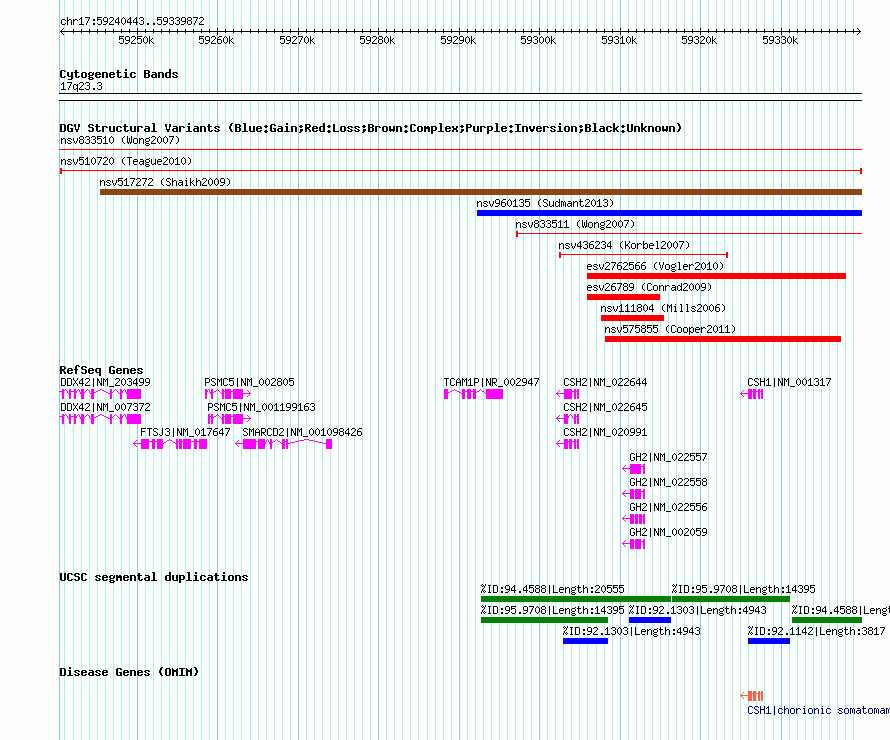Viewport: 890px width, 740px height.
Task: Click the chr17:59240443..59339872 coordinate label
Action: coord(132,21)
